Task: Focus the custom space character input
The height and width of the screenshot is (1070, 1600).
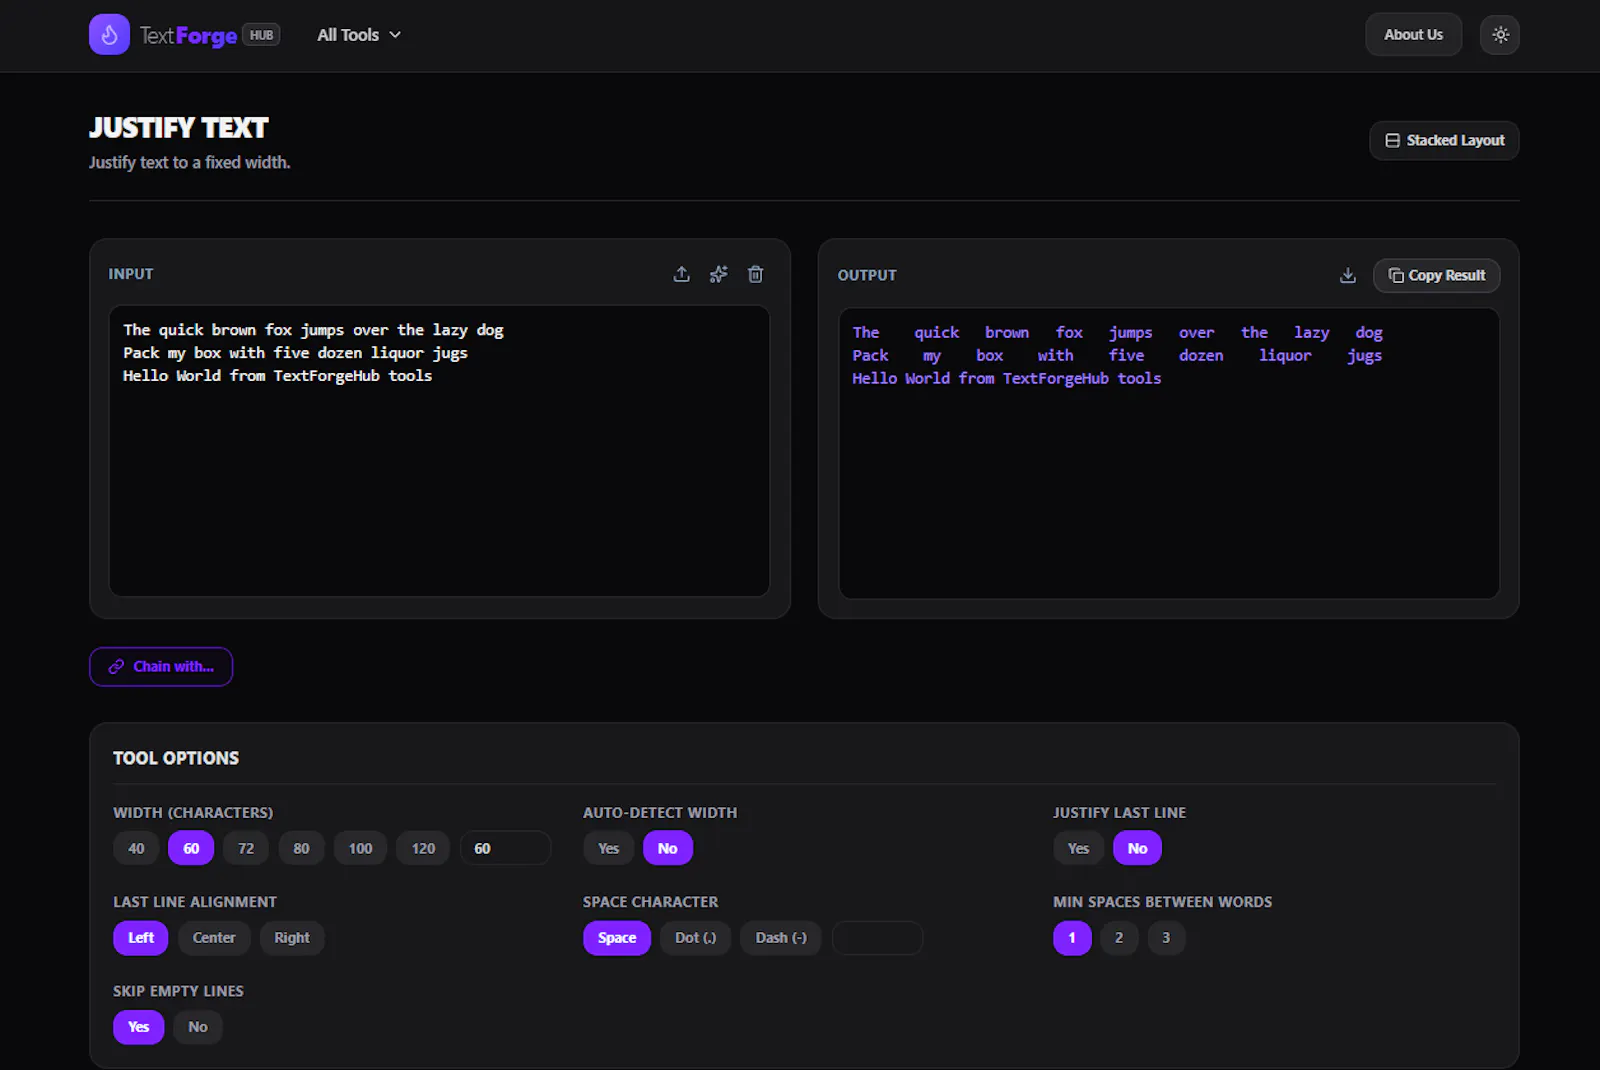Action: (x=877, y=938)
